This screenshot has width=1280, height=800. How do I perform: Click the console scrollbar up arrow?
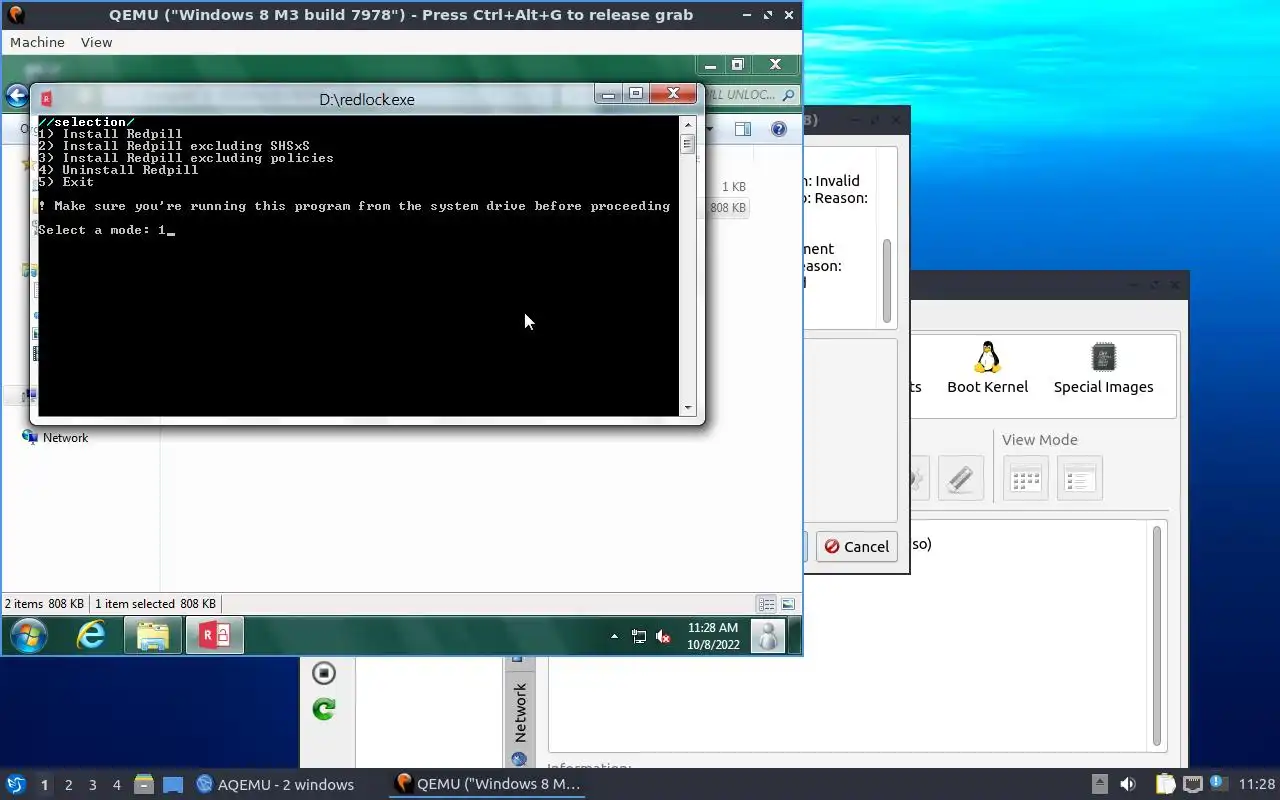pyautogui.click(x=687, y=124)
